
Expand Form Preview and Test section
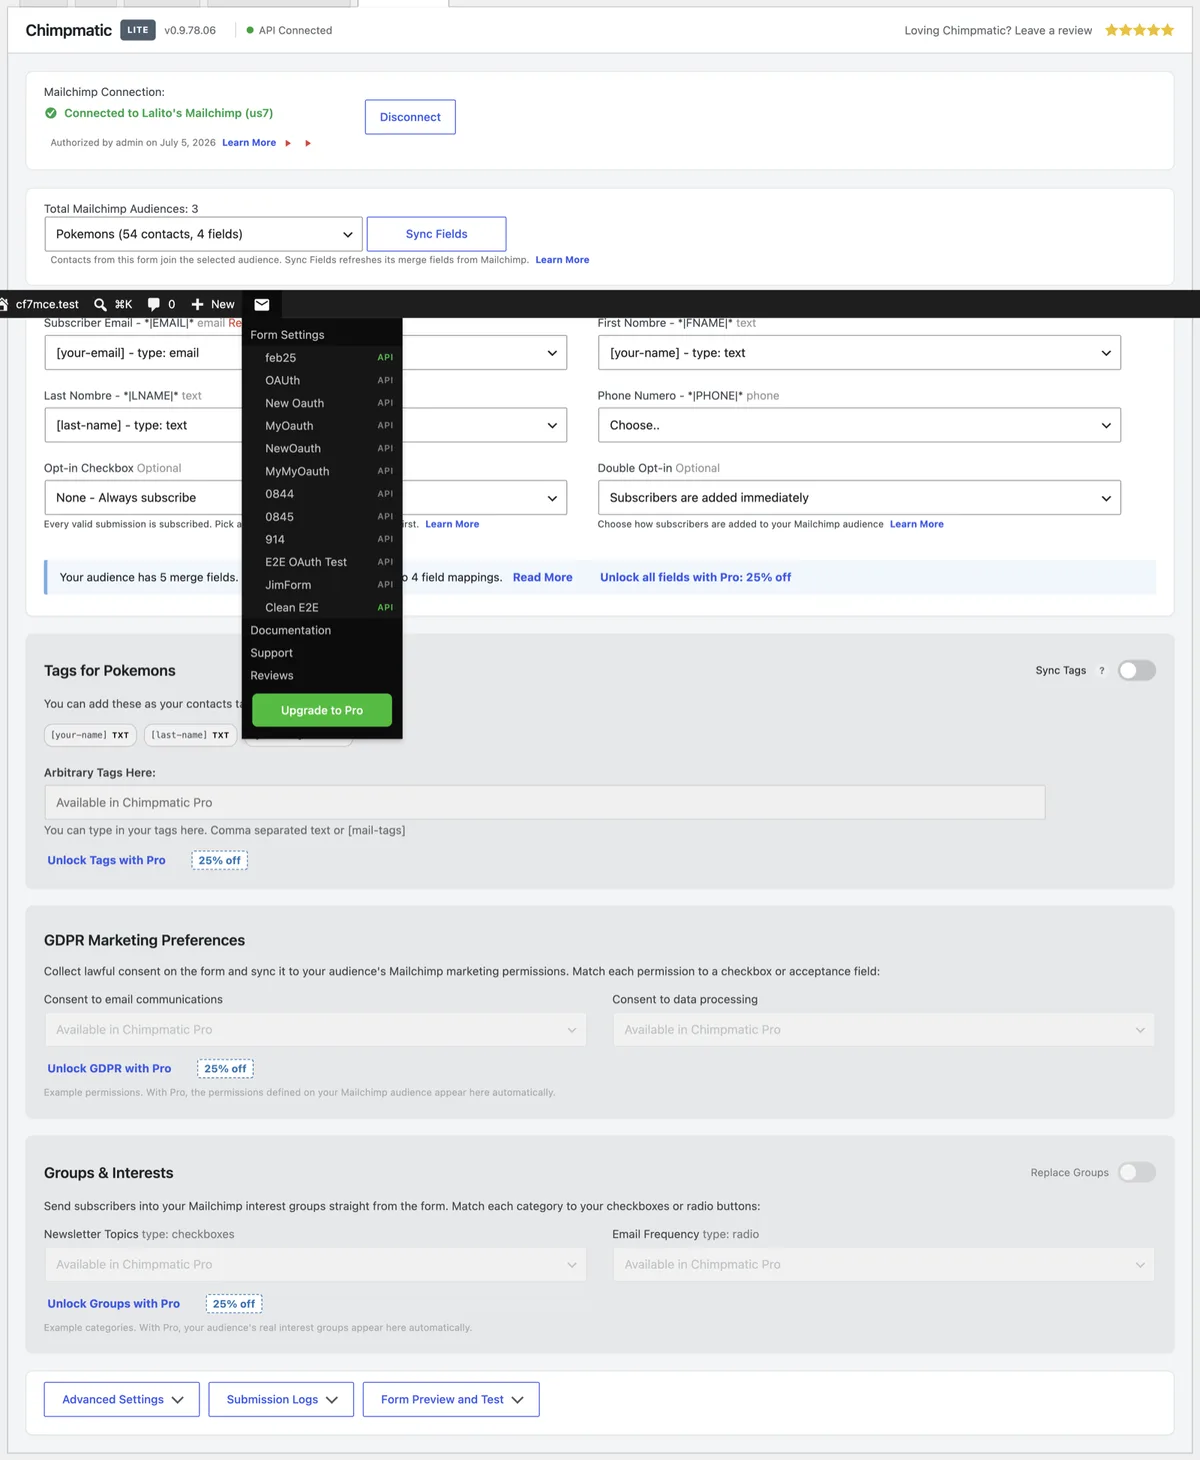(x=451, y=1400)
